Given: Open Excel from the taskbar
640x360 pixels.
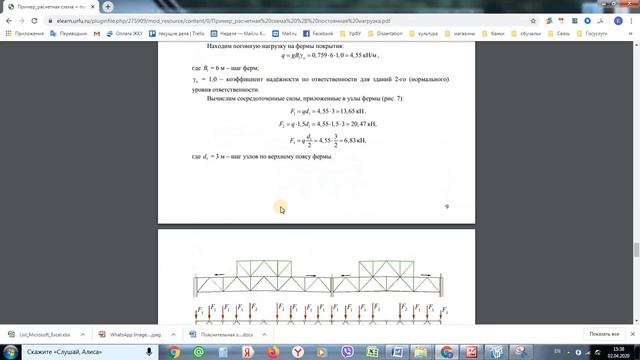Looking at the screenshot, I should [x=372, y=352].
